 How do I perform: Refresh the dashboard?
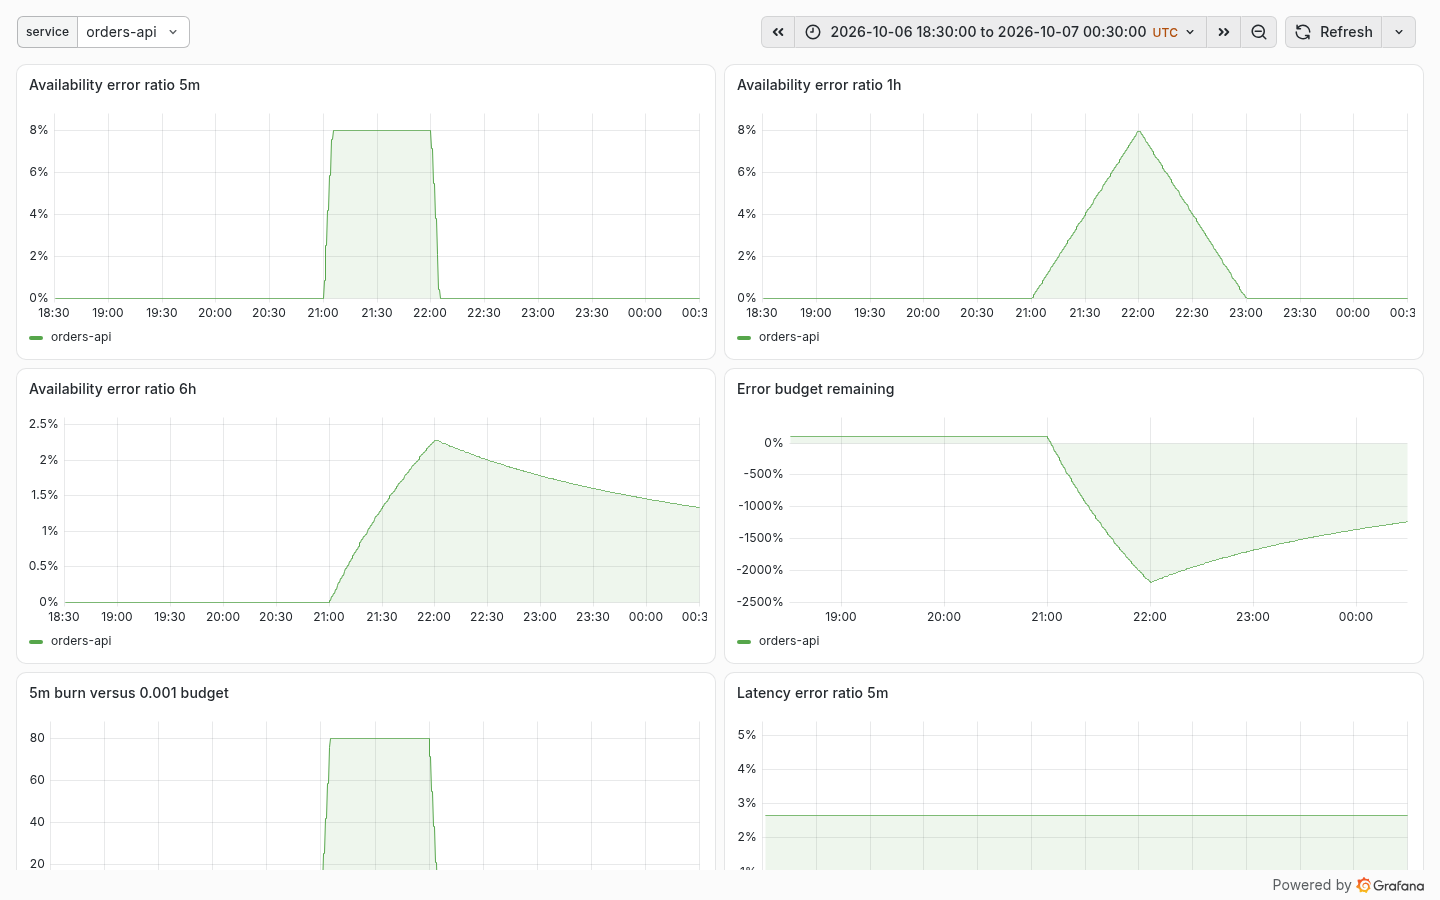(x=1334, y=32)
